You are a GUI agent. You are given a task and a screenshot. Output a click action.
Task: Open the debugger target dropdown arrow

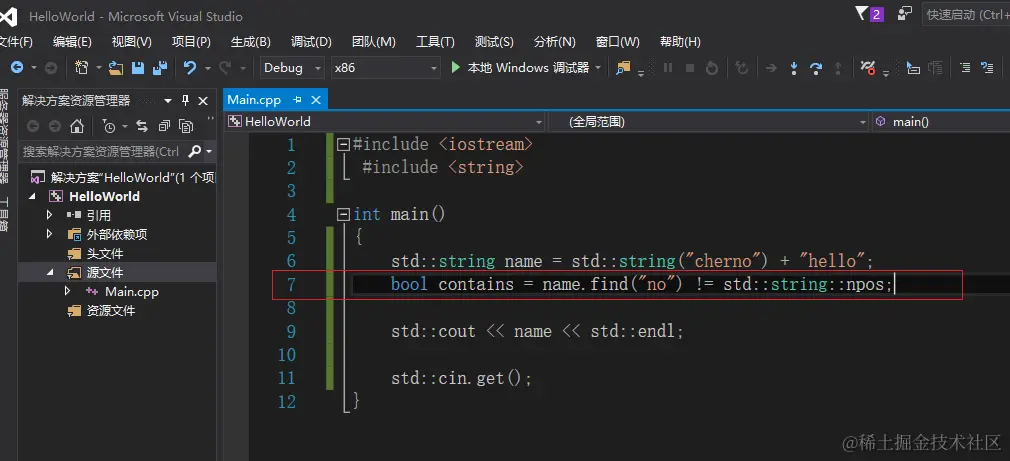[598, 68]
